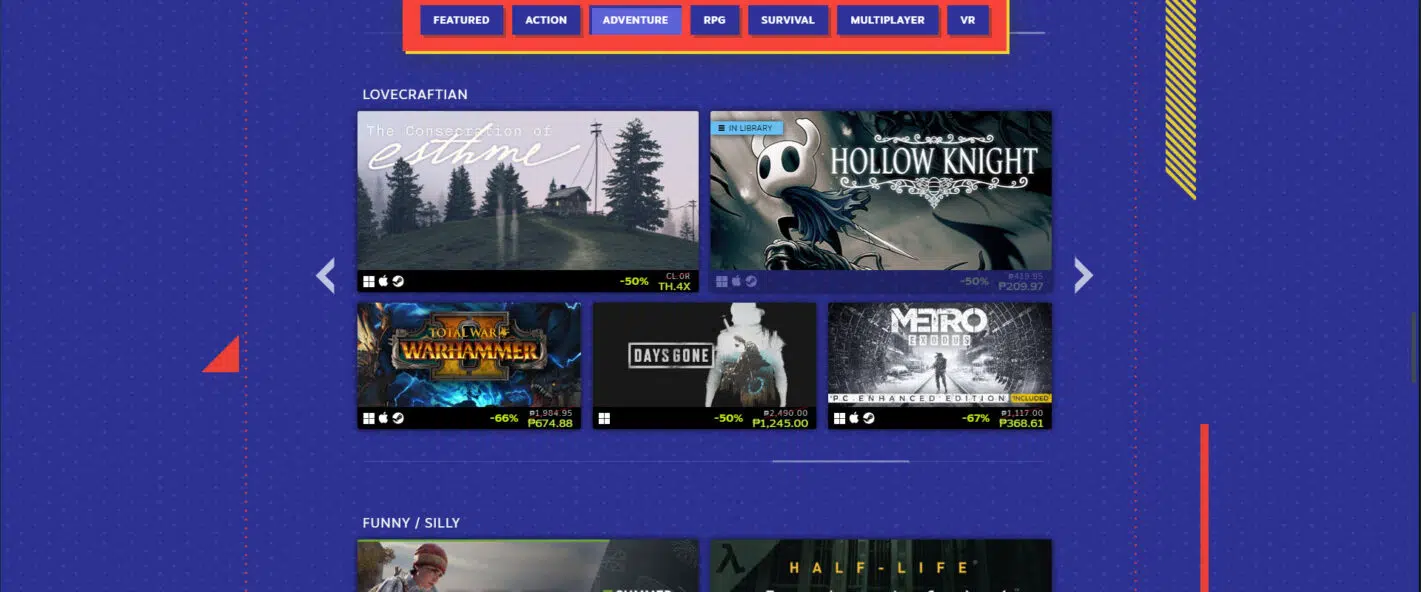Click the Steam icon on Warhammer II
Image resolution: width=1421 pixels, height=592 pixels.
tap(398, 419)
